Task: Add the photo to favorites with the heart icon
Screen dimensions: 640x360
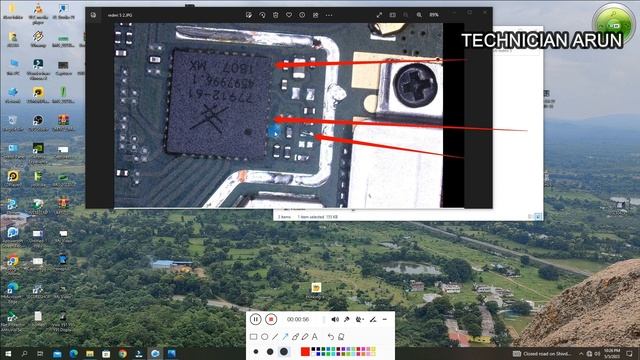Action: pos(289,15)
